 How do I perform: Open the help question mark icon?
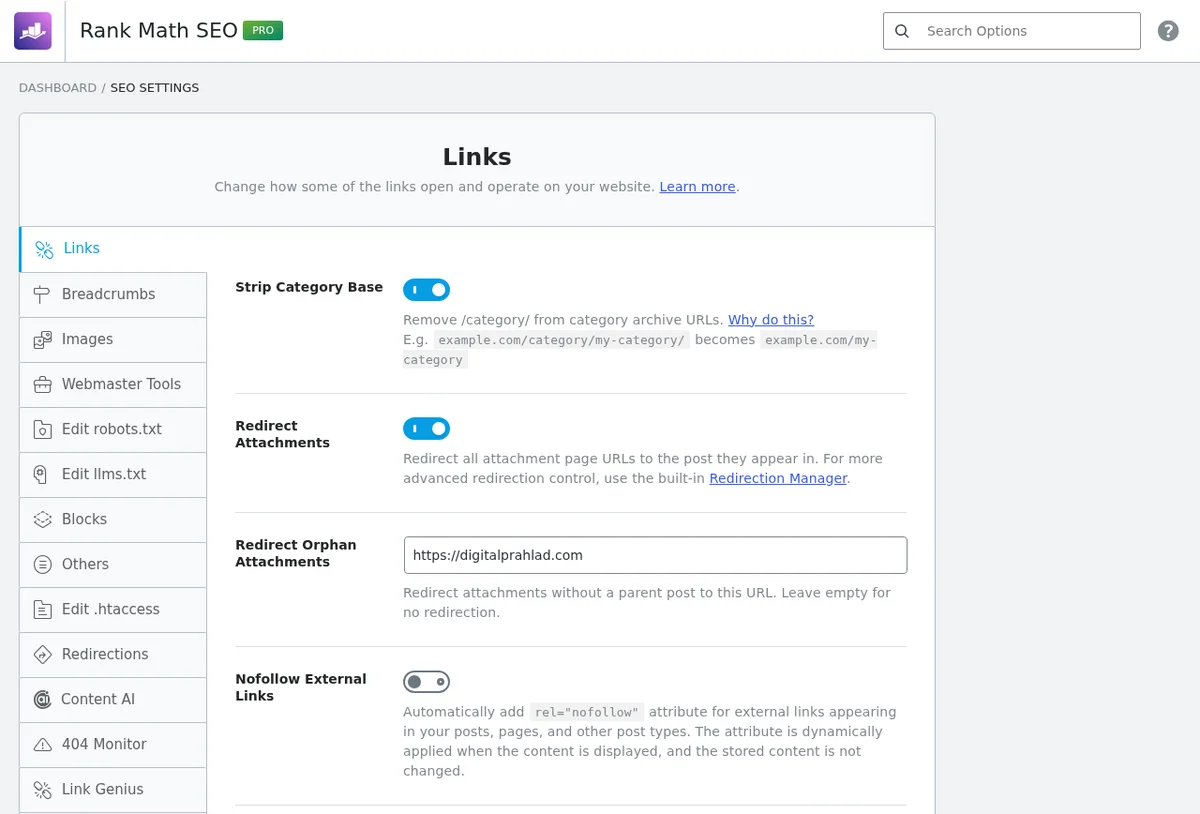pyautogui.click(x=1168, y=31)
